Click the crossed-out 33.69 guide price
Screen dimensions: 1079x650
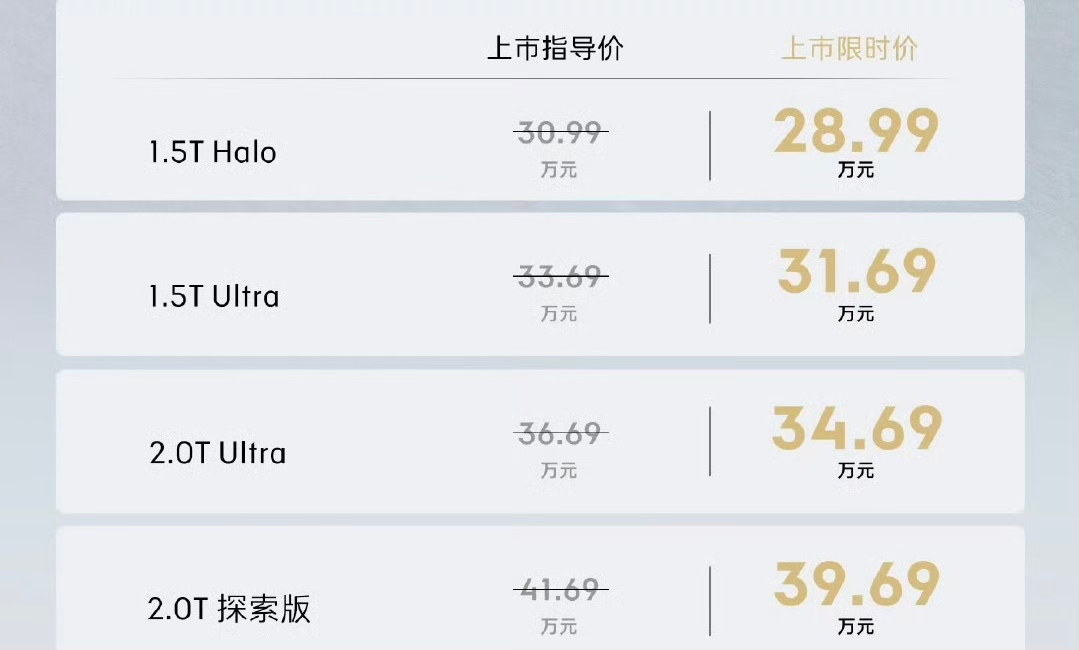pos(560,277)
